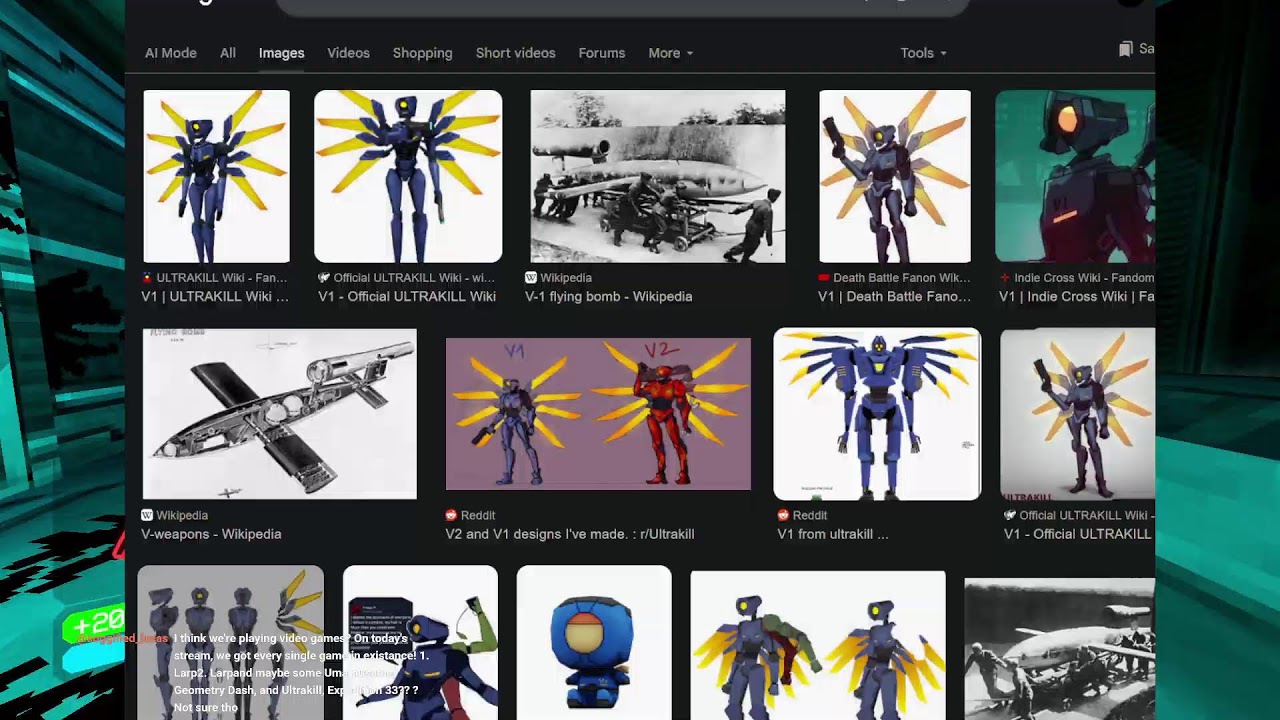Click the Reddit favicon above 'V1 from ultrakill'

[x=783, y=515]
